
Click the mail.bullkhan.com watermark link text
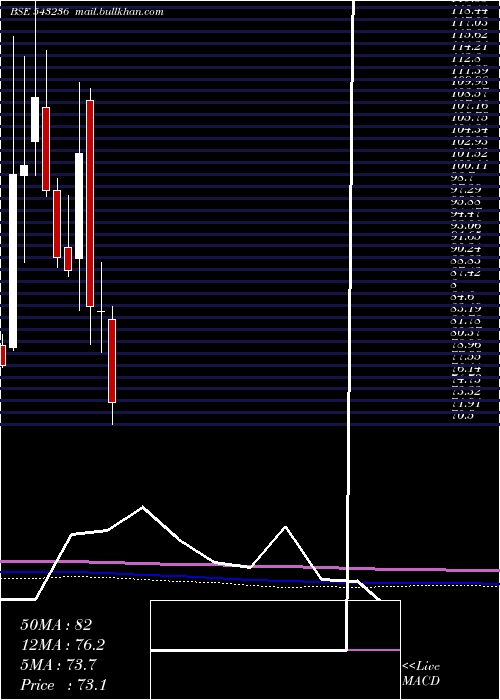[x=120, y=12]
